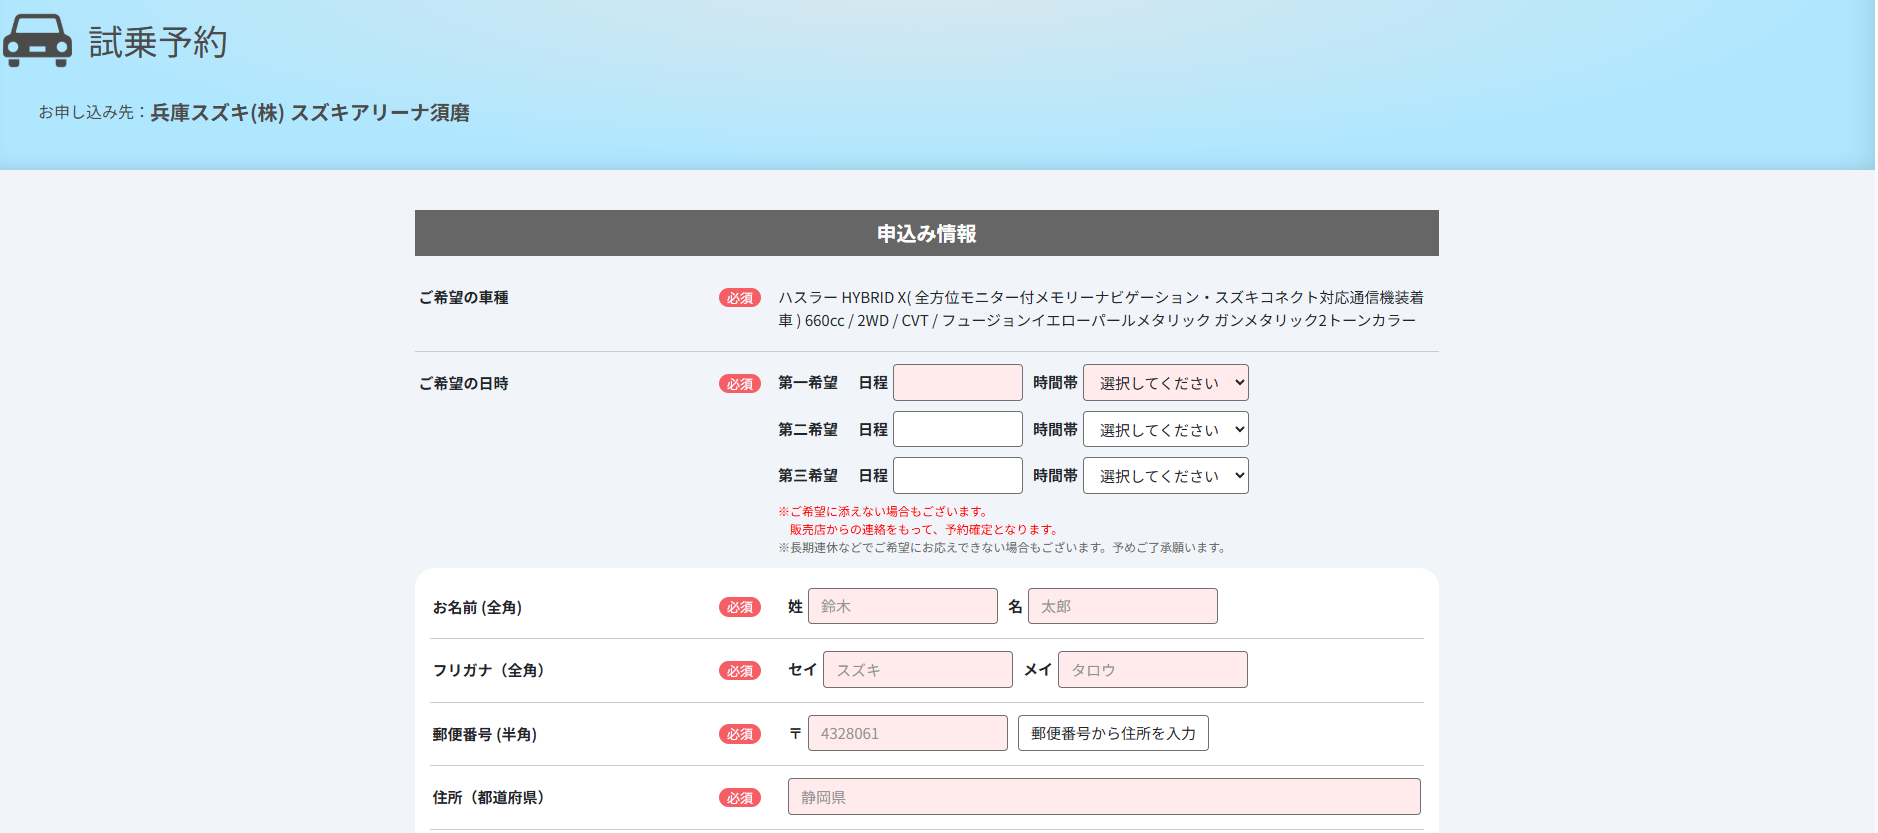Focus the 姓 name field
The width and height of the screenshot is (1878, 833).
click(902, 606)
